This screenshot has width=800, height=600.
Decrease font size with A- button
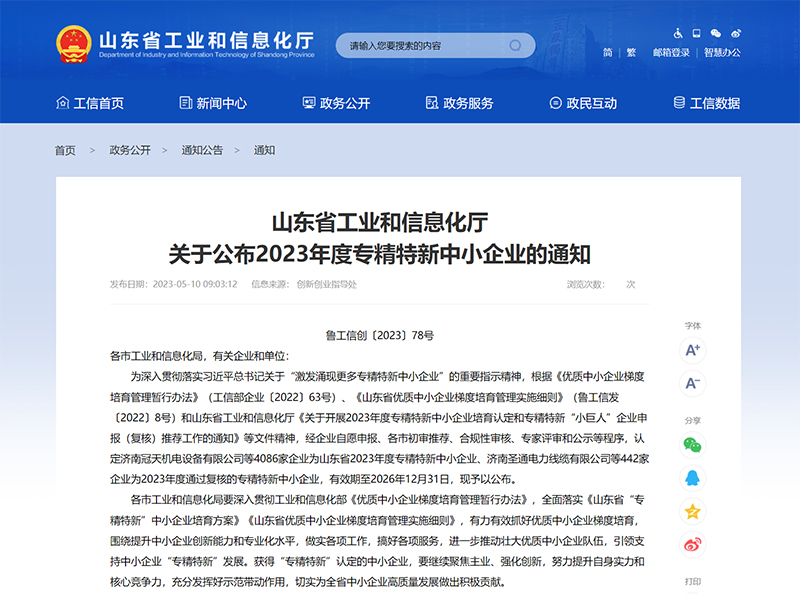[692, 383]
